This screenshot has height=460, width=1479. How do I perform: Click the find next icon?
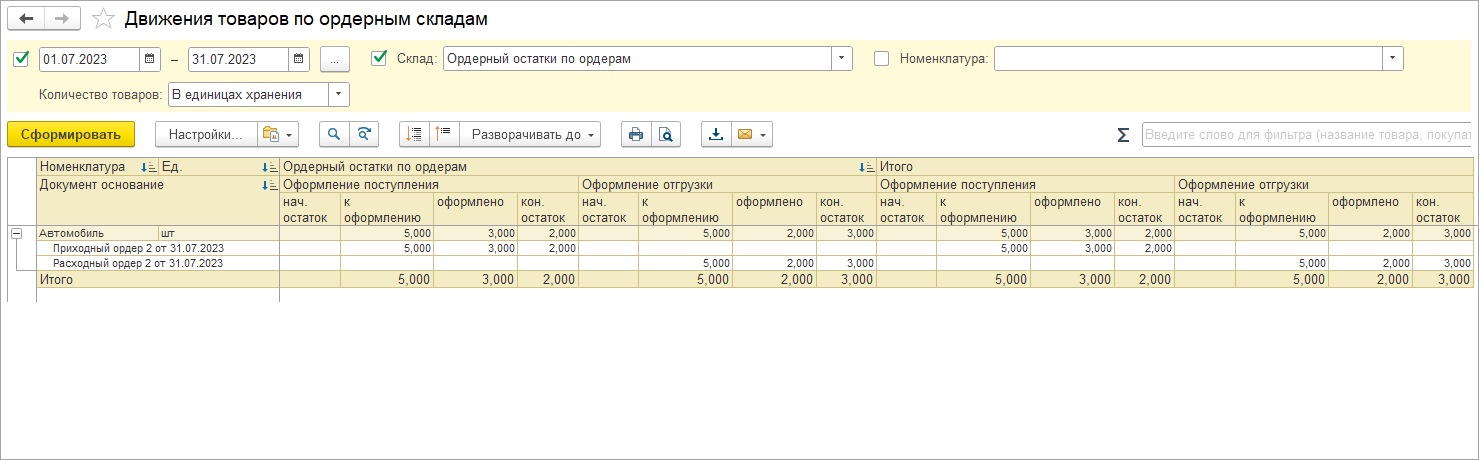[x=366, y=134]
